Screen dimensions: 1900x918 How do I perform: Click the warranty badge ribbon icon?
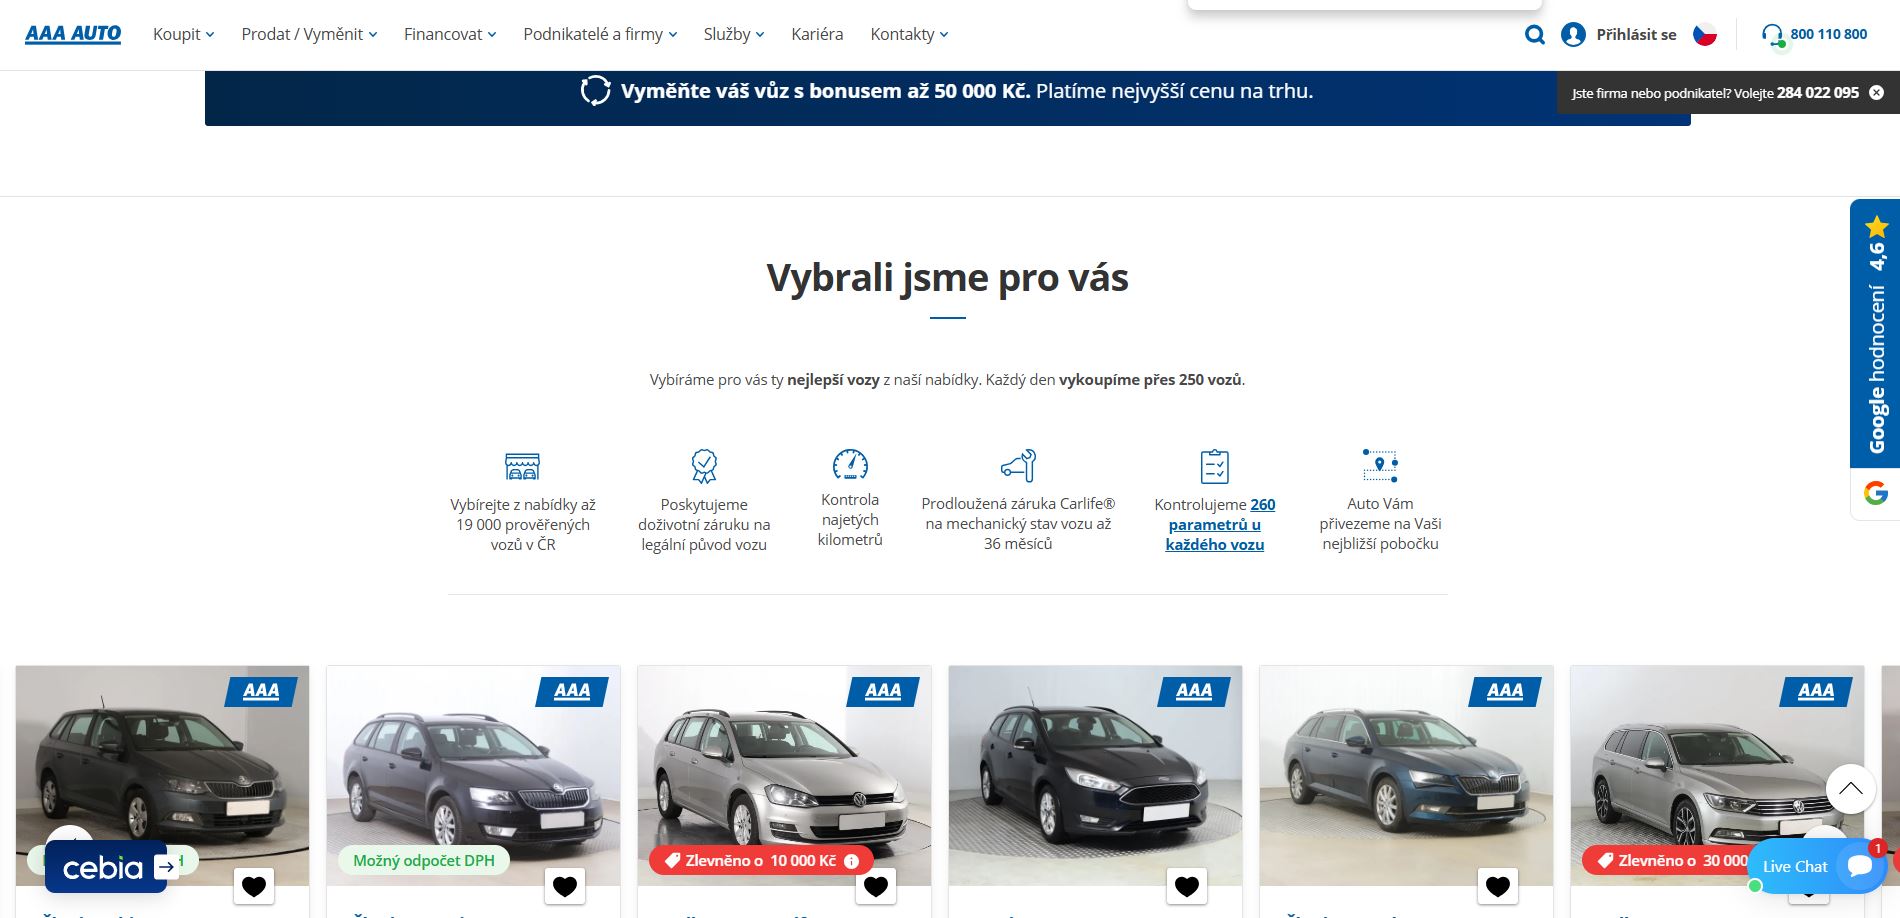point(704,466)
